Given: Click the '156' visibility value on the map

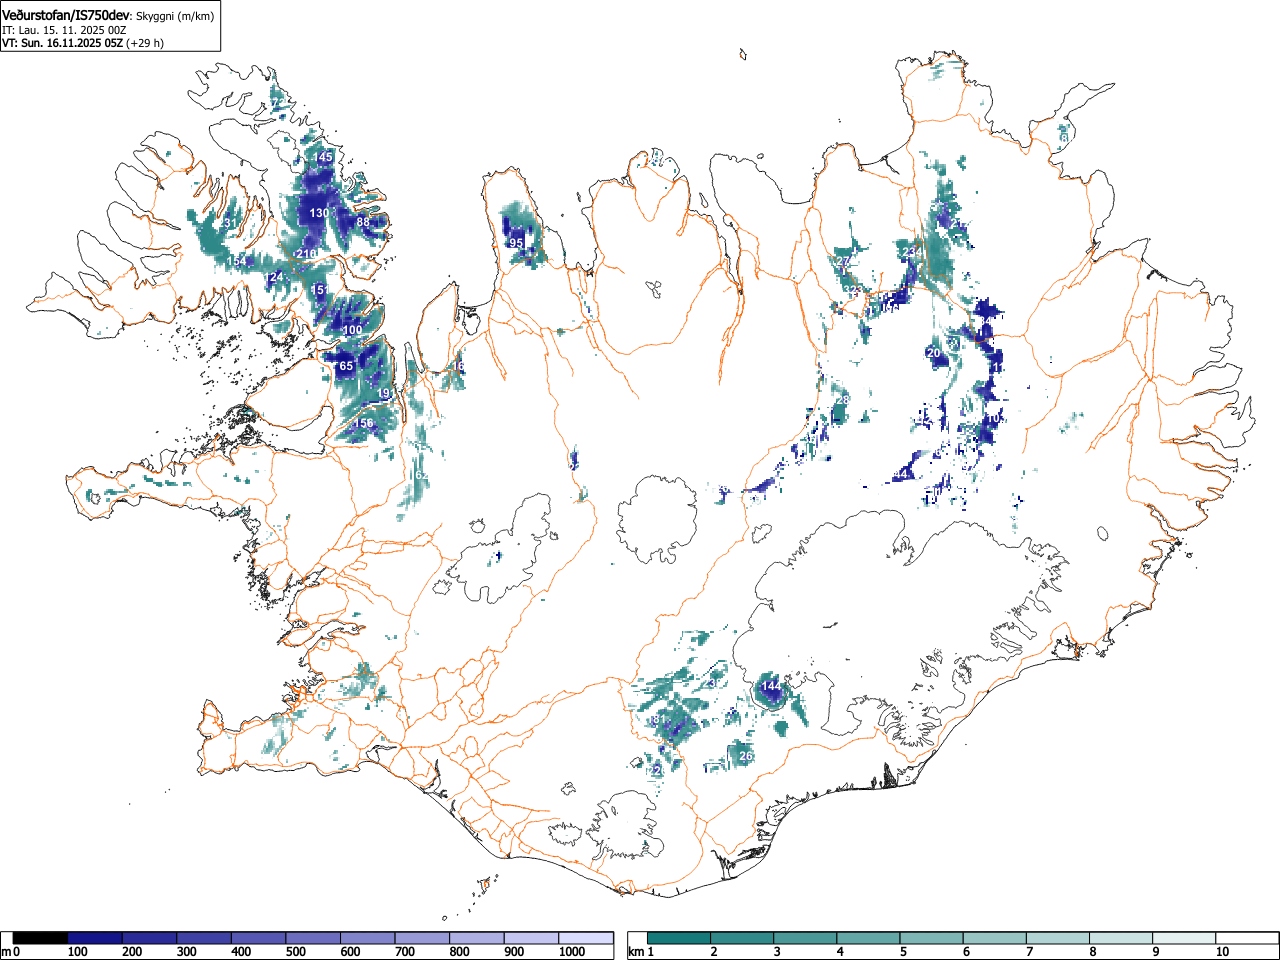Looking at the screenshot, I should (363, 423).
